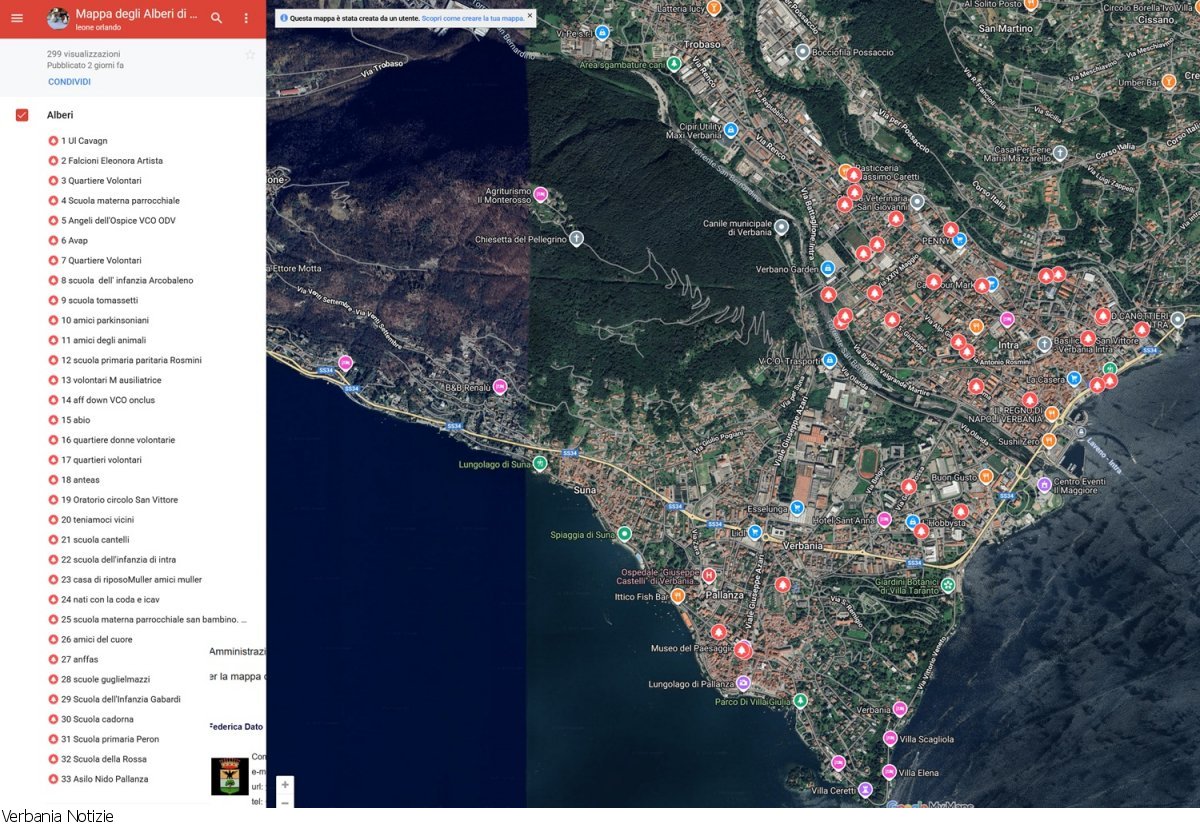The width and height of the screenshot is (1200, 824).
Task: Click the Esselunga shopping cart marker
Action: coord(797,508)
